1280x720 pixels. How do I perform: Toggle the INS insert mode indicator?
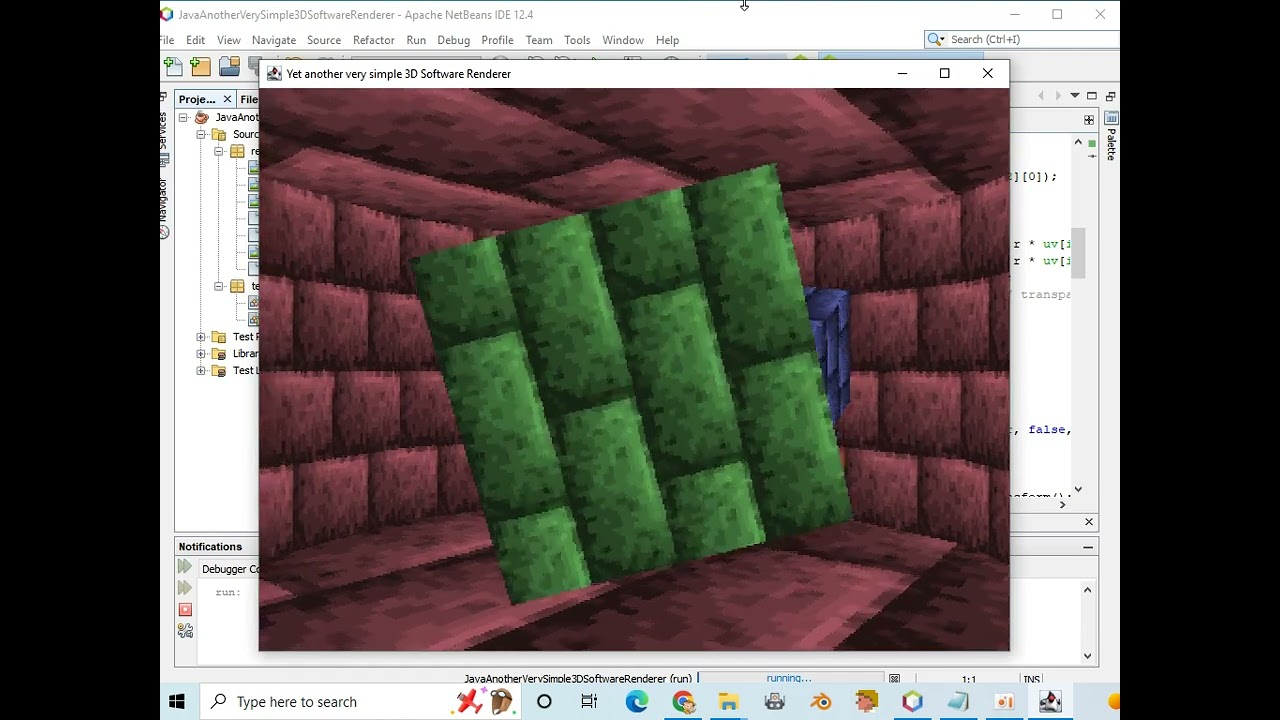pos(1031,680)
